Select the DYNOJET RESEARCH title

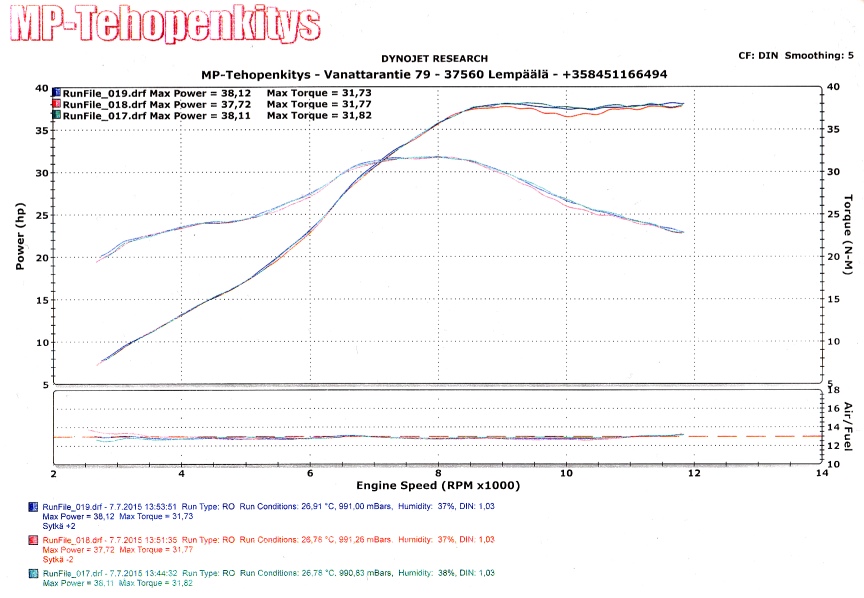(433, 60)
